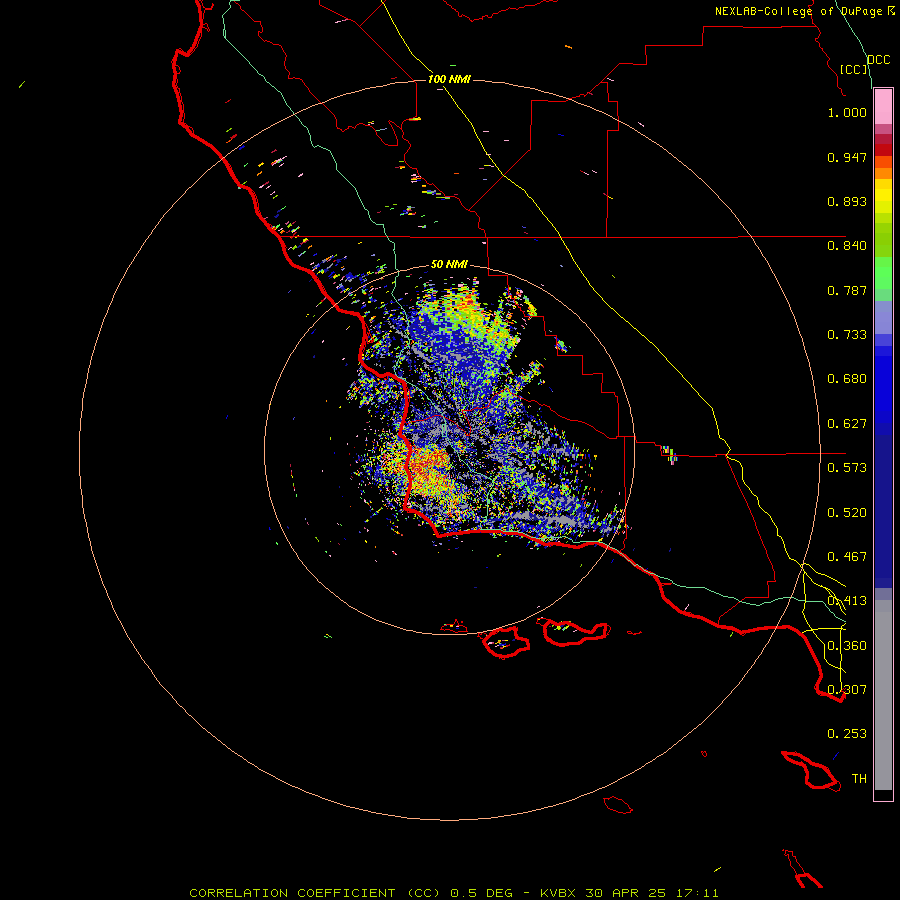Click the 30 APR 25 date text
The image size is (900, 900).
click(625, 893)
